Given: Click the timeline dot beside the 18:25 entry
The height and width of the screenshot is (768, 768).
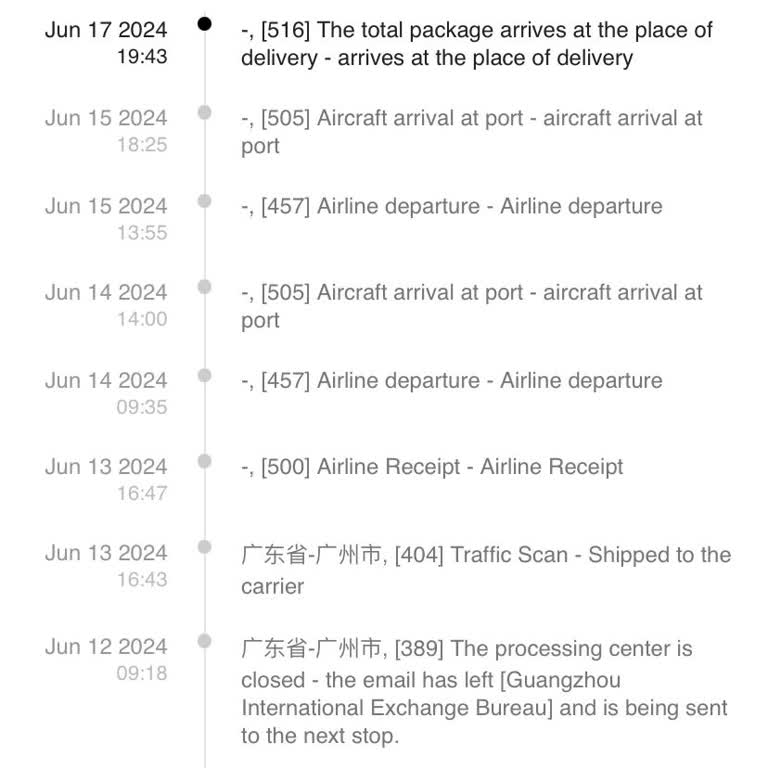Looking at the screenshot, I should (205, 112).
